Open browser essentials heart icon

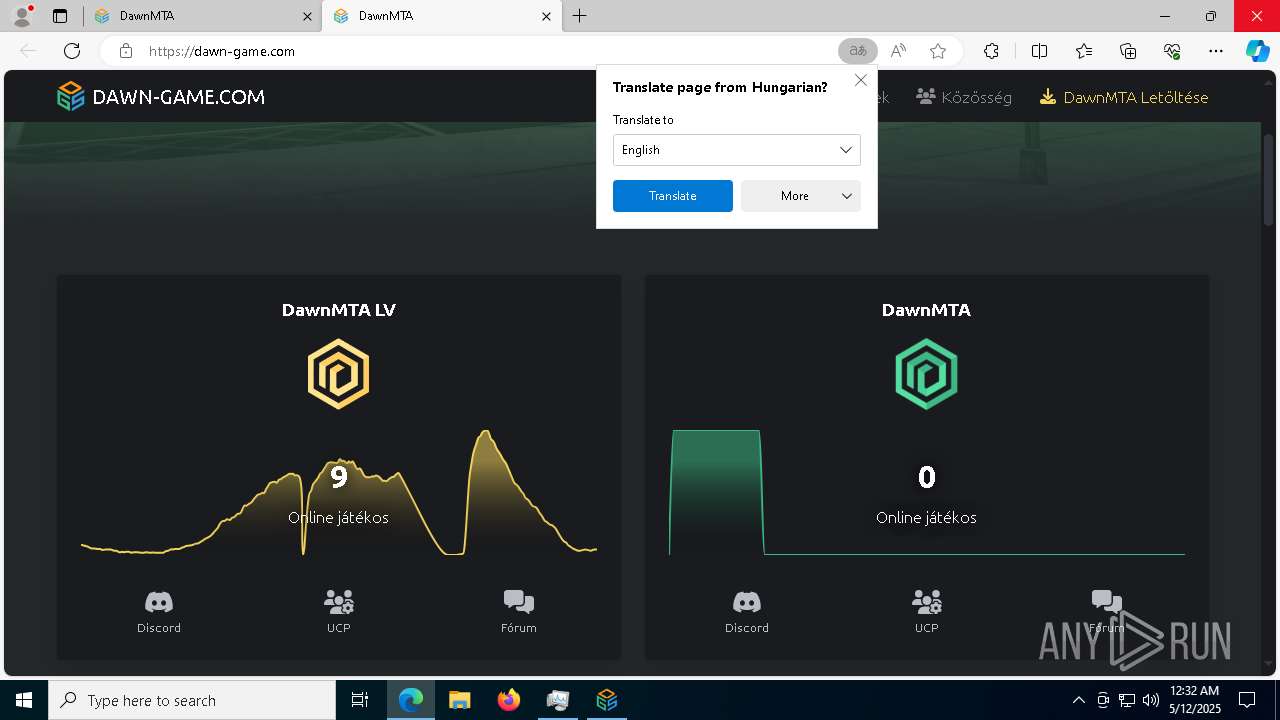tap(1172, 51)
